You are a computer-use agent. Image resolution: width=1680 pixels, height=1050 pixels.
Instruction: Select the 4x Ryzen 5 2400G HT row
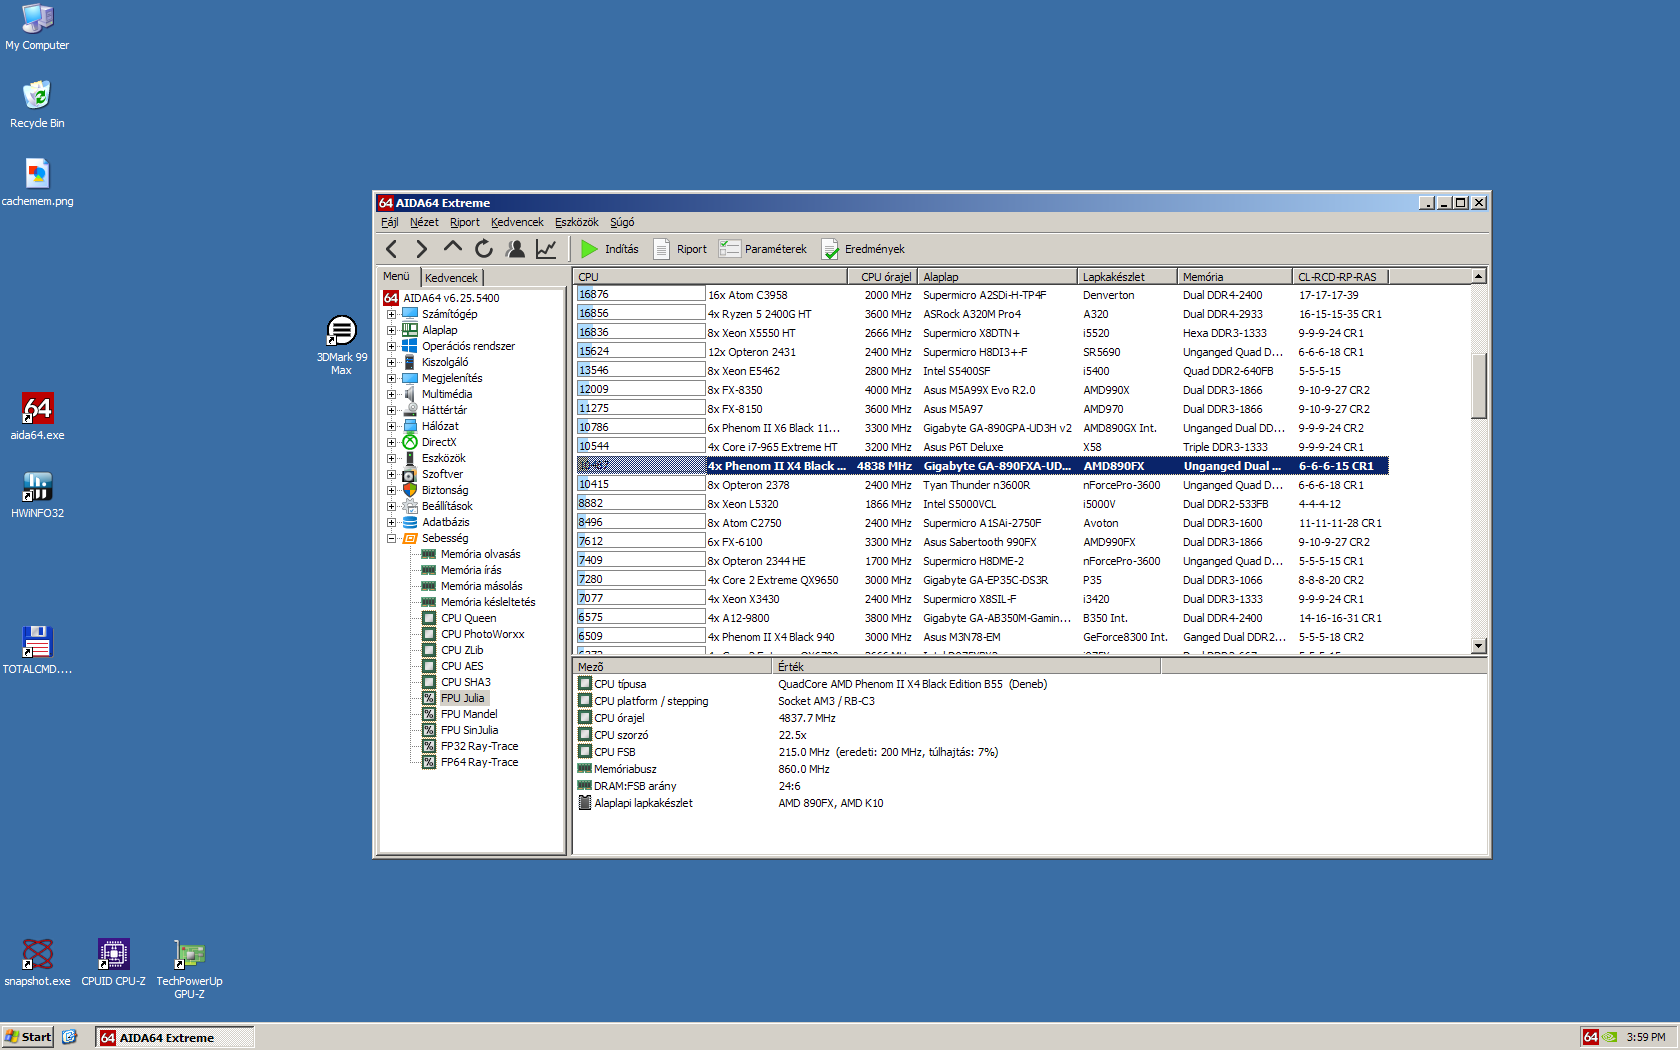point(982,314)
